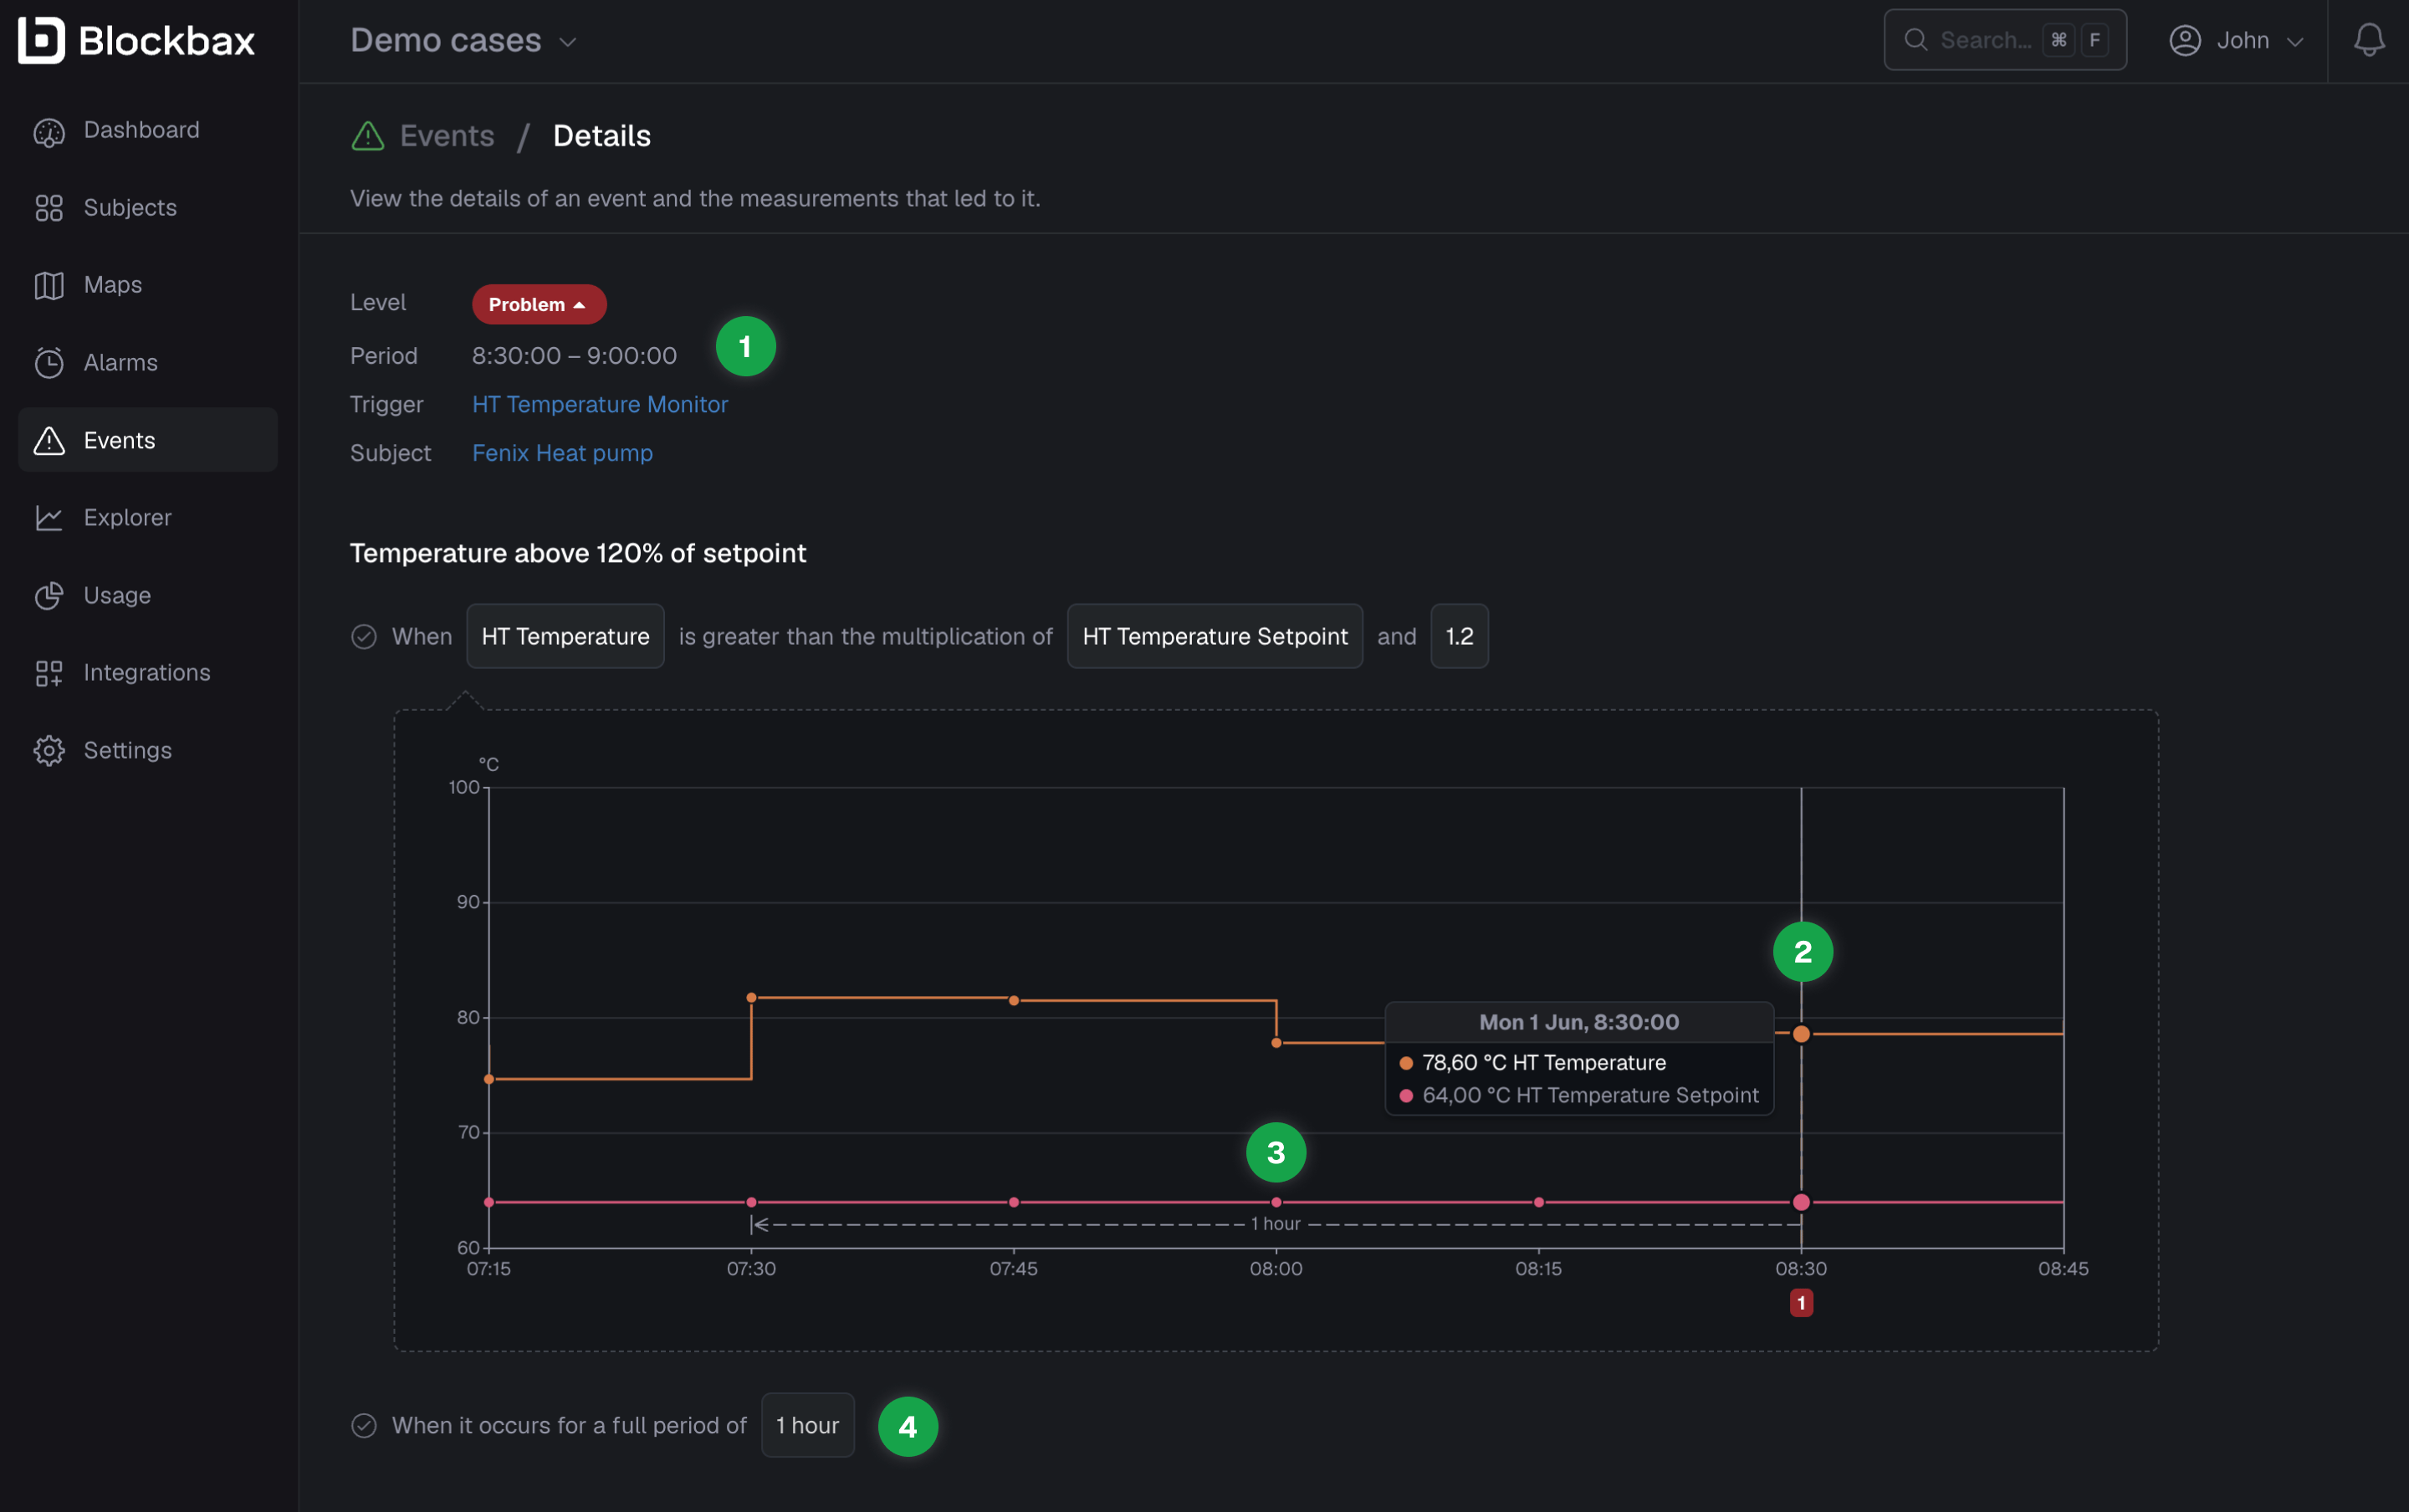Click into the Search field

point(2005,40)
